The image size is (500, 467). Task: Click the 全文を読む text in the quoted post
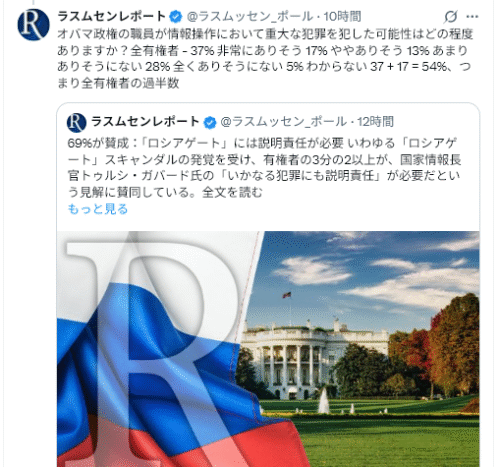click(x=232, y=192)
